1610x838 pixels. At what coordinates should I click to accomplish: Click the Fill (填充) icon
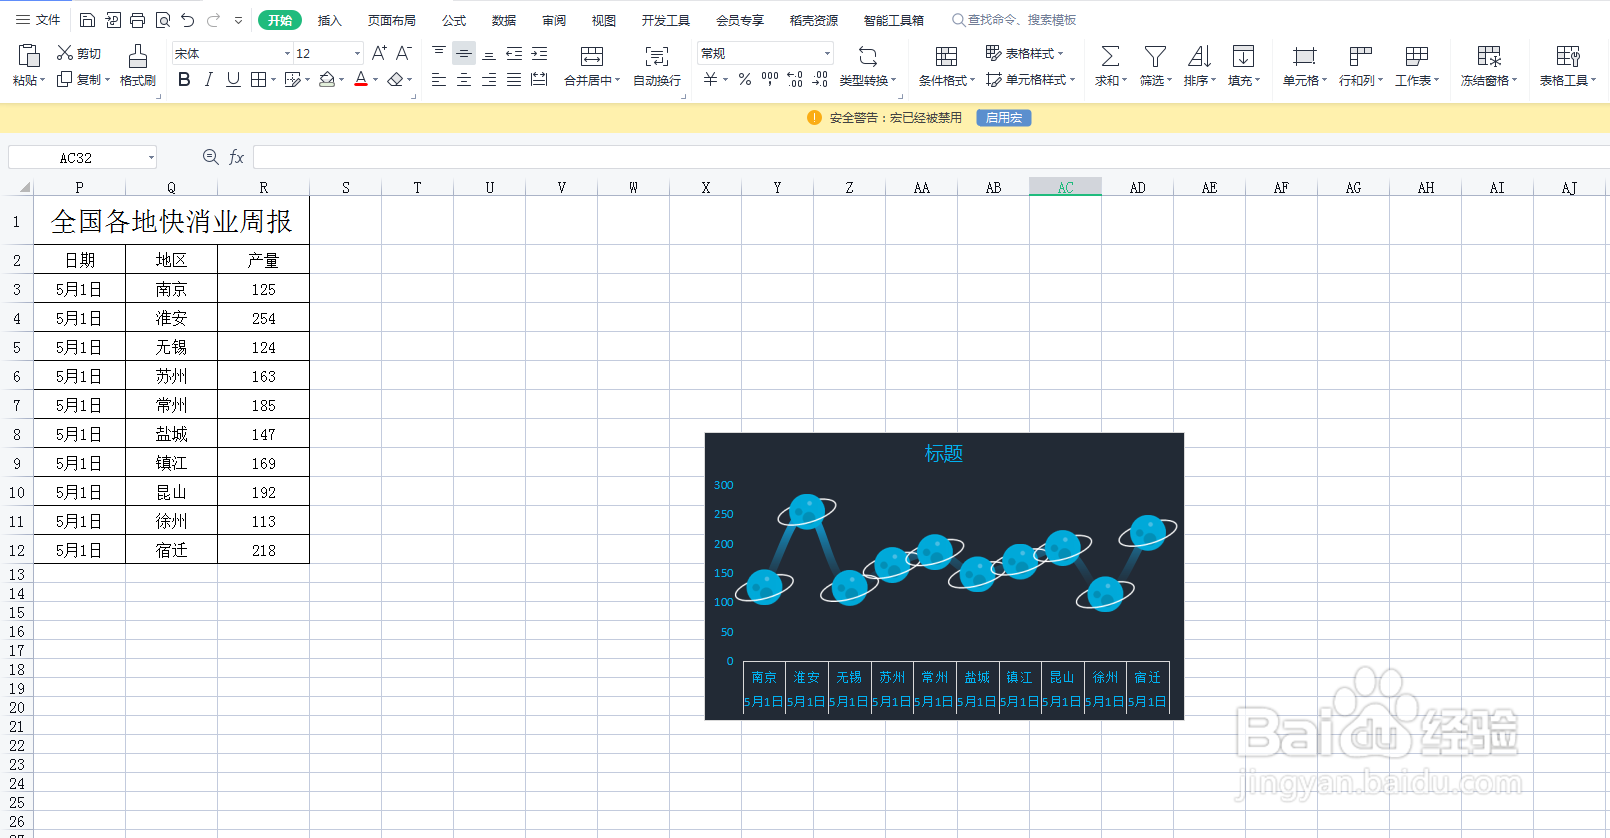pos(1243,56)
